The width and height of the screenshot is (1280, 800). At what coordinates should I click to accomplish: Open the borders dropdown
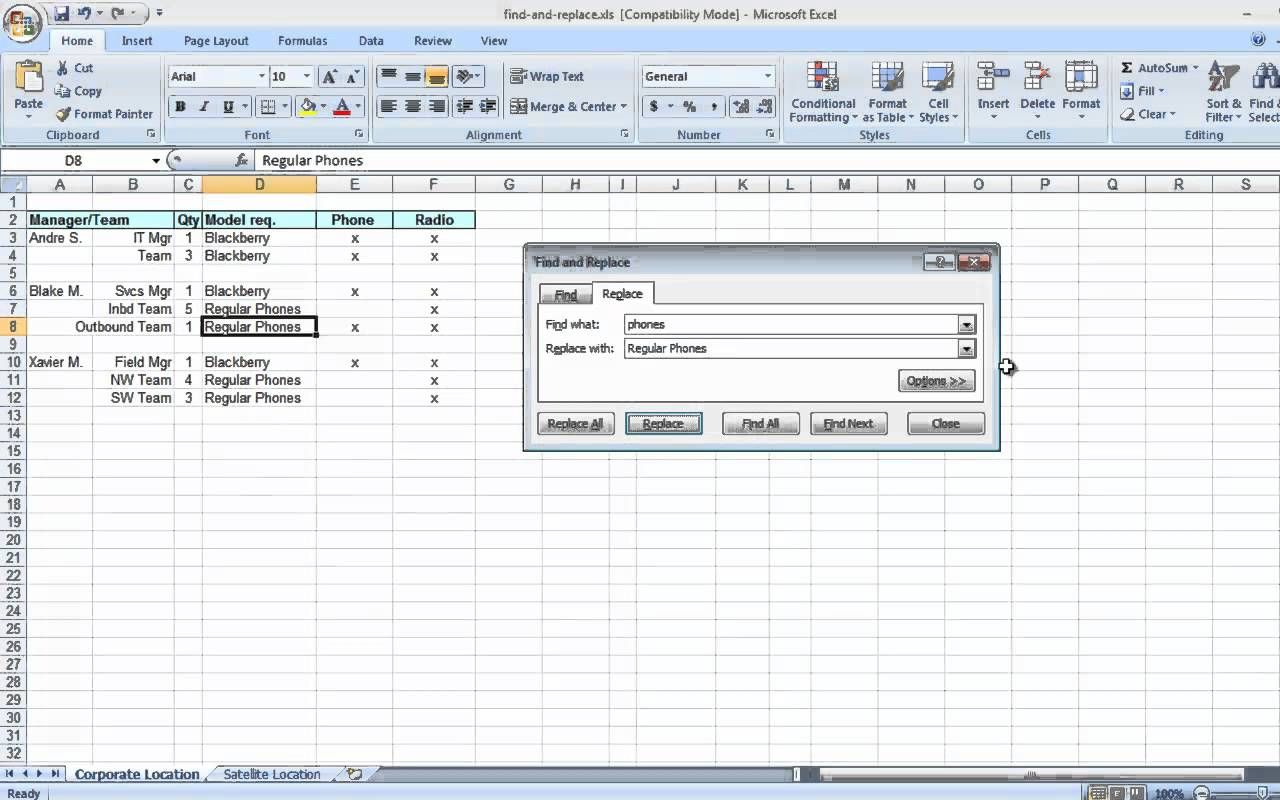[285, 107]
